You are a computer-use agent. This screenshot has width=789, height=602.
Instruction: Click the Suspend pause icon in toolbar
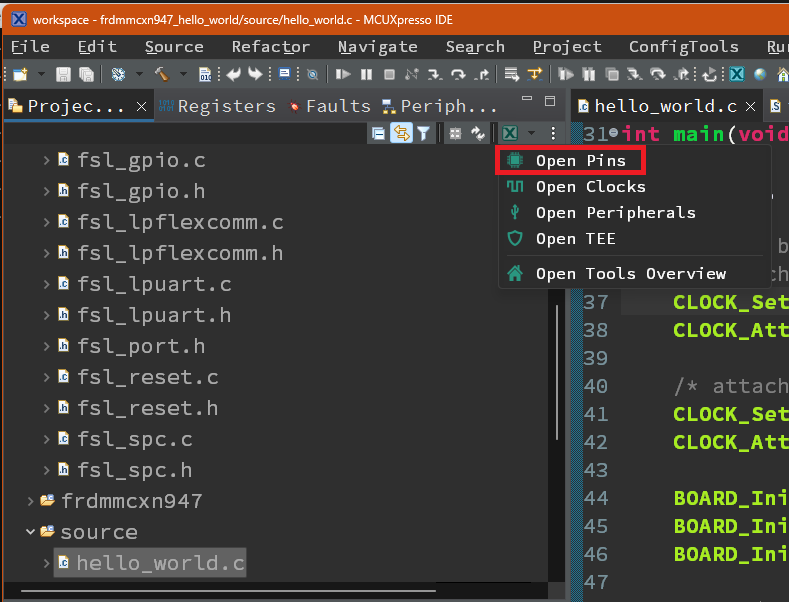coord(366,74)
